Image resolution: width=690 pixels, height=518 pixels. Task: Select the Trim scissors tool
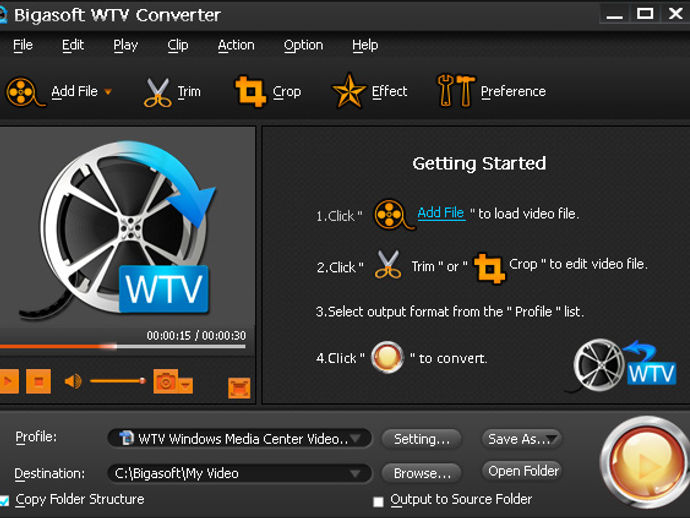coord(158,92)
